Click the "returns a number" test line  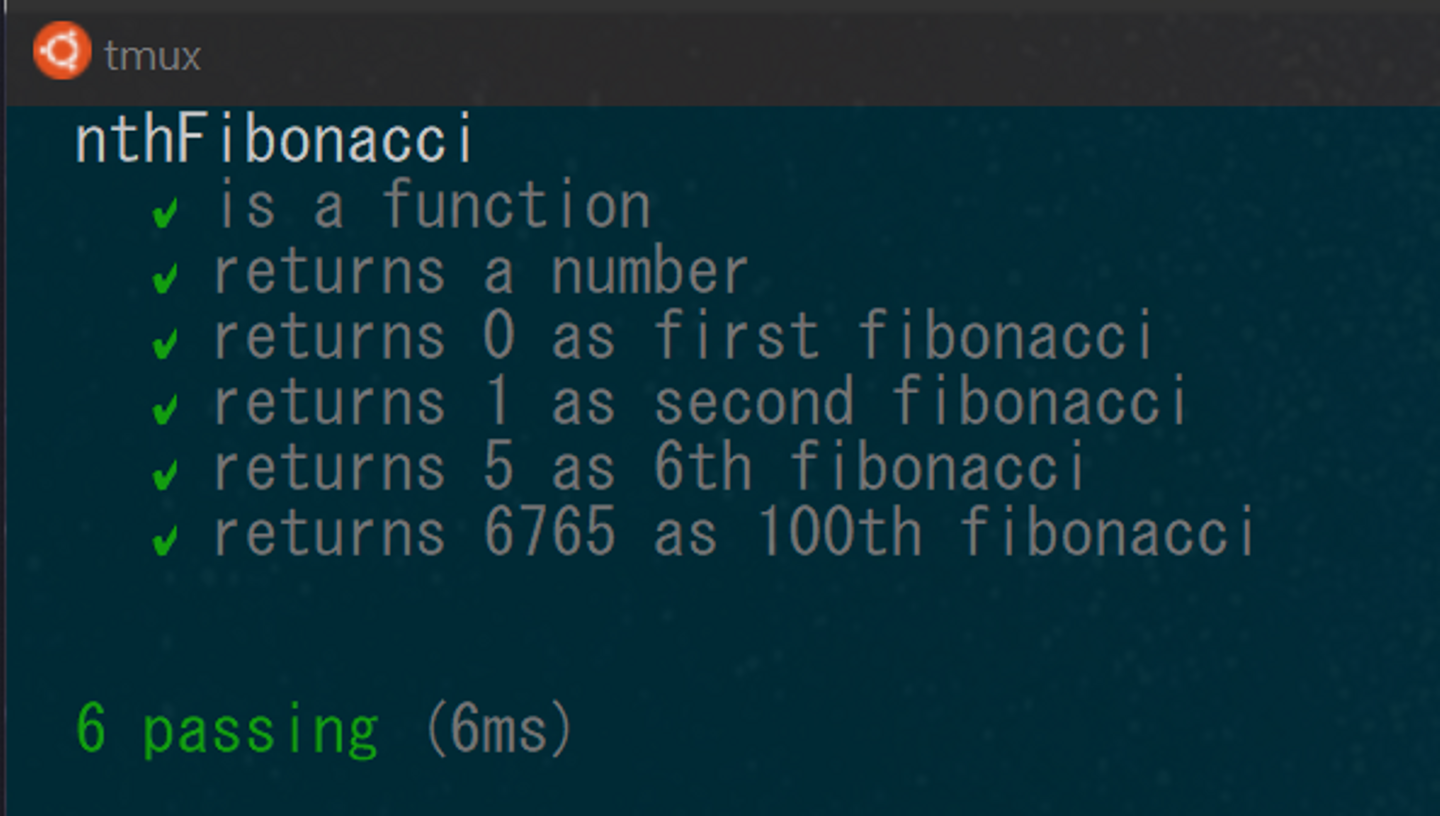(480, 272)
